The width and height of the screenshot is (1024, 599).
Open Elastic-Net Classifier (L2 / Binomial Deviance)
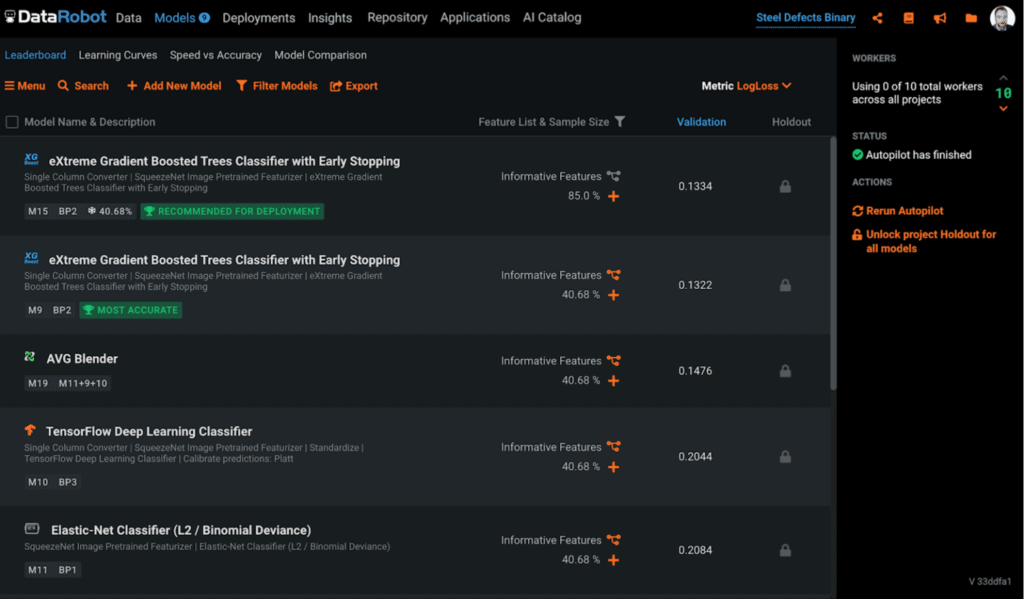pos(181,530)
